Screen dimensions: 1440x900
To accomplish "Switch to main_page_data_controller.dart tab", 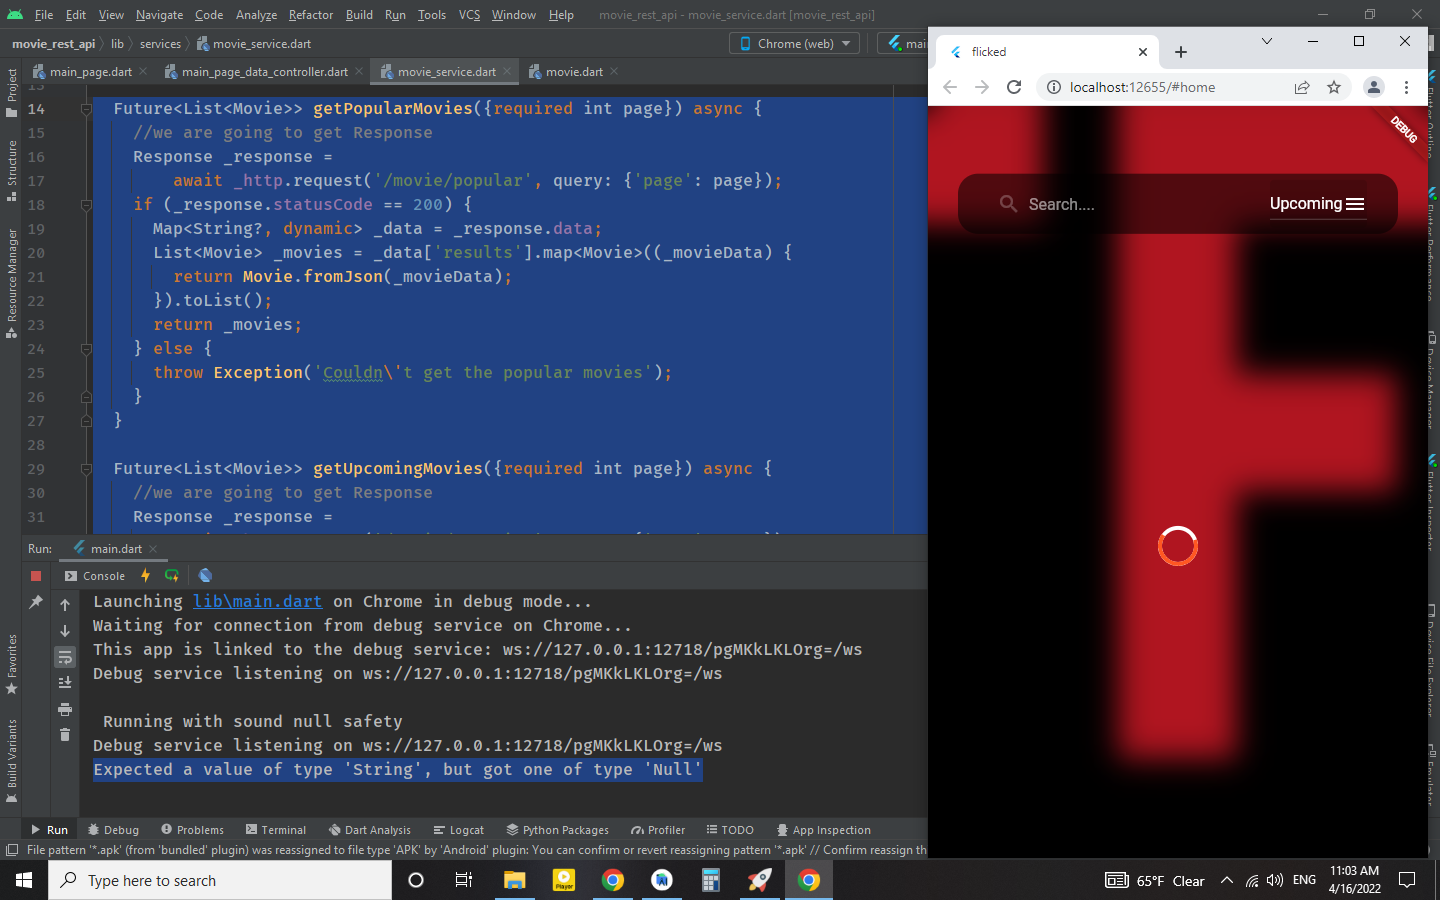I will 264,72.
